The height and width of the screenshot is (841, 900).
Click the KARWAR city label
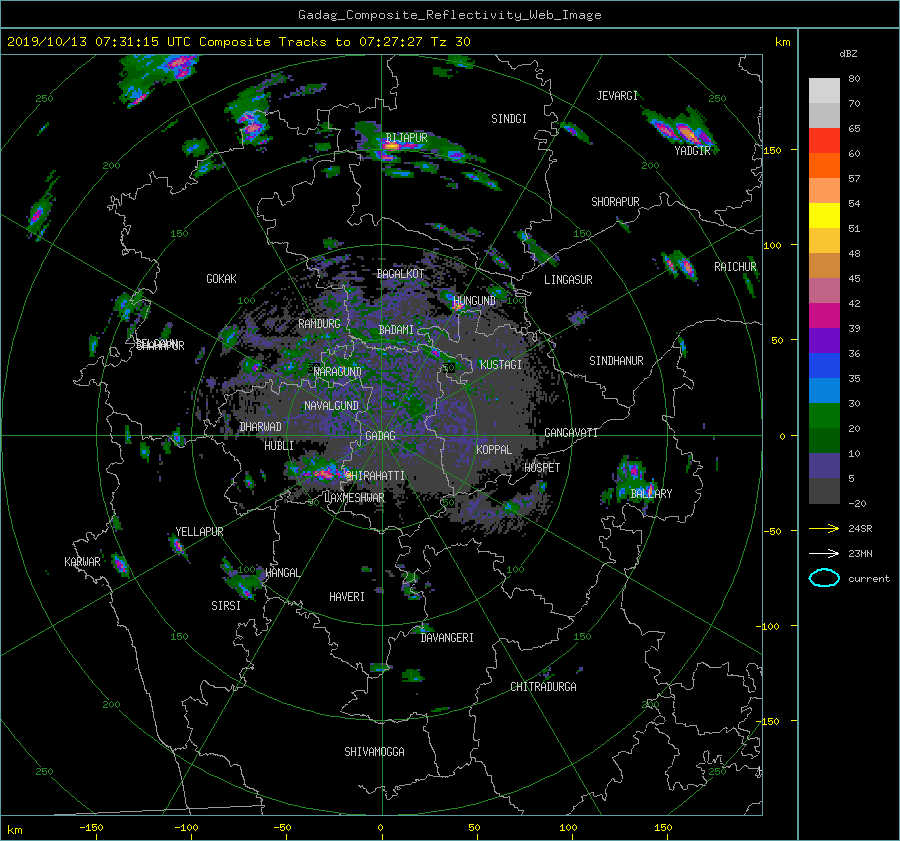(82, 562)
